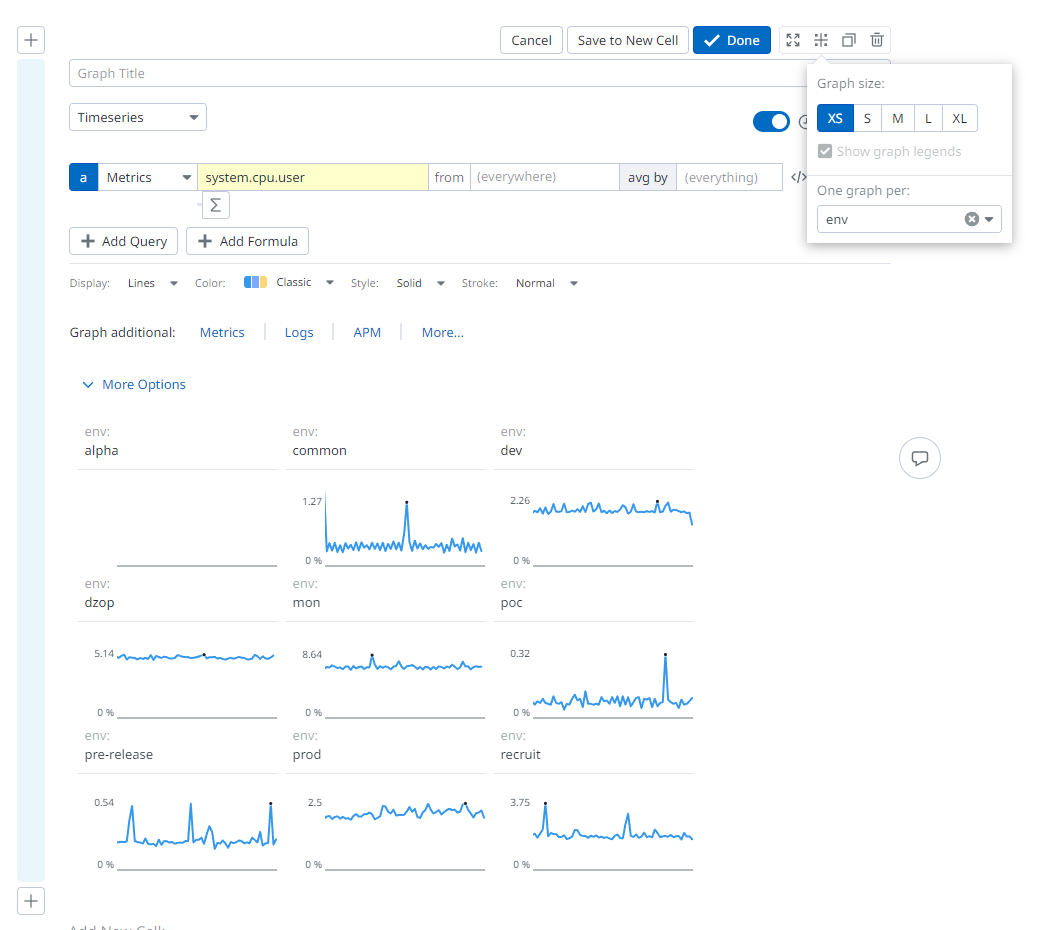
Task: Click the plus icon below the cell
Action: 31,901
